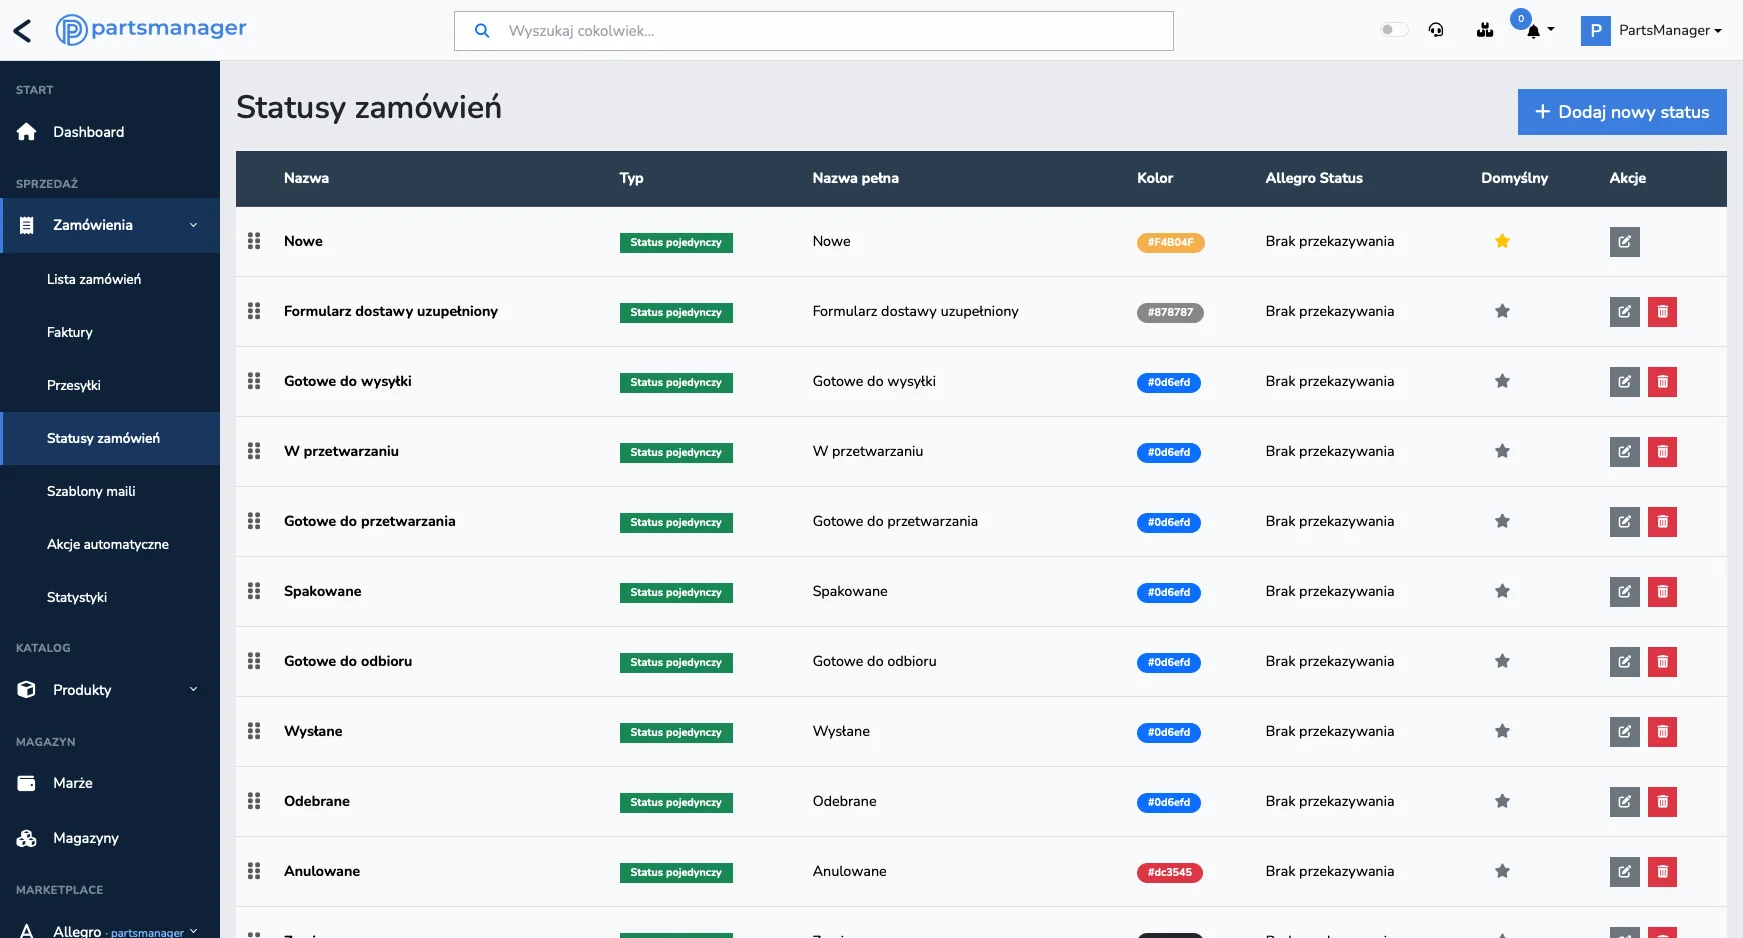Viewport: 1743px width, 938px height.
Task: Click the partsmanager logo
Action: point(151,29)
